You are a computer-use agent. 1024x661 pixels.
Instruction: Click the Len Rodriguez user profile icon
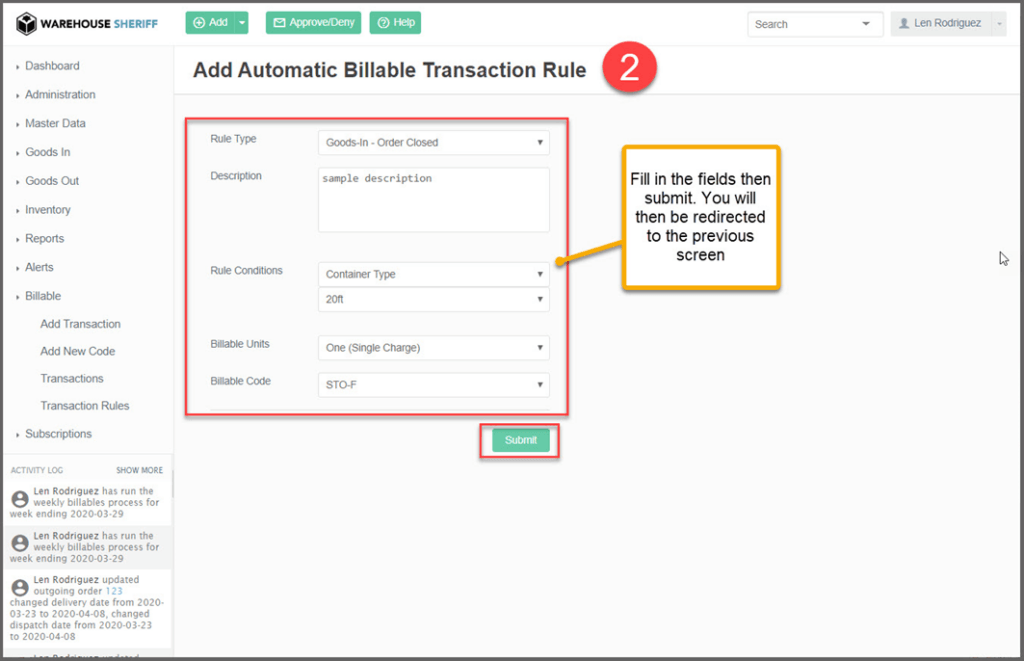point(905,24)
